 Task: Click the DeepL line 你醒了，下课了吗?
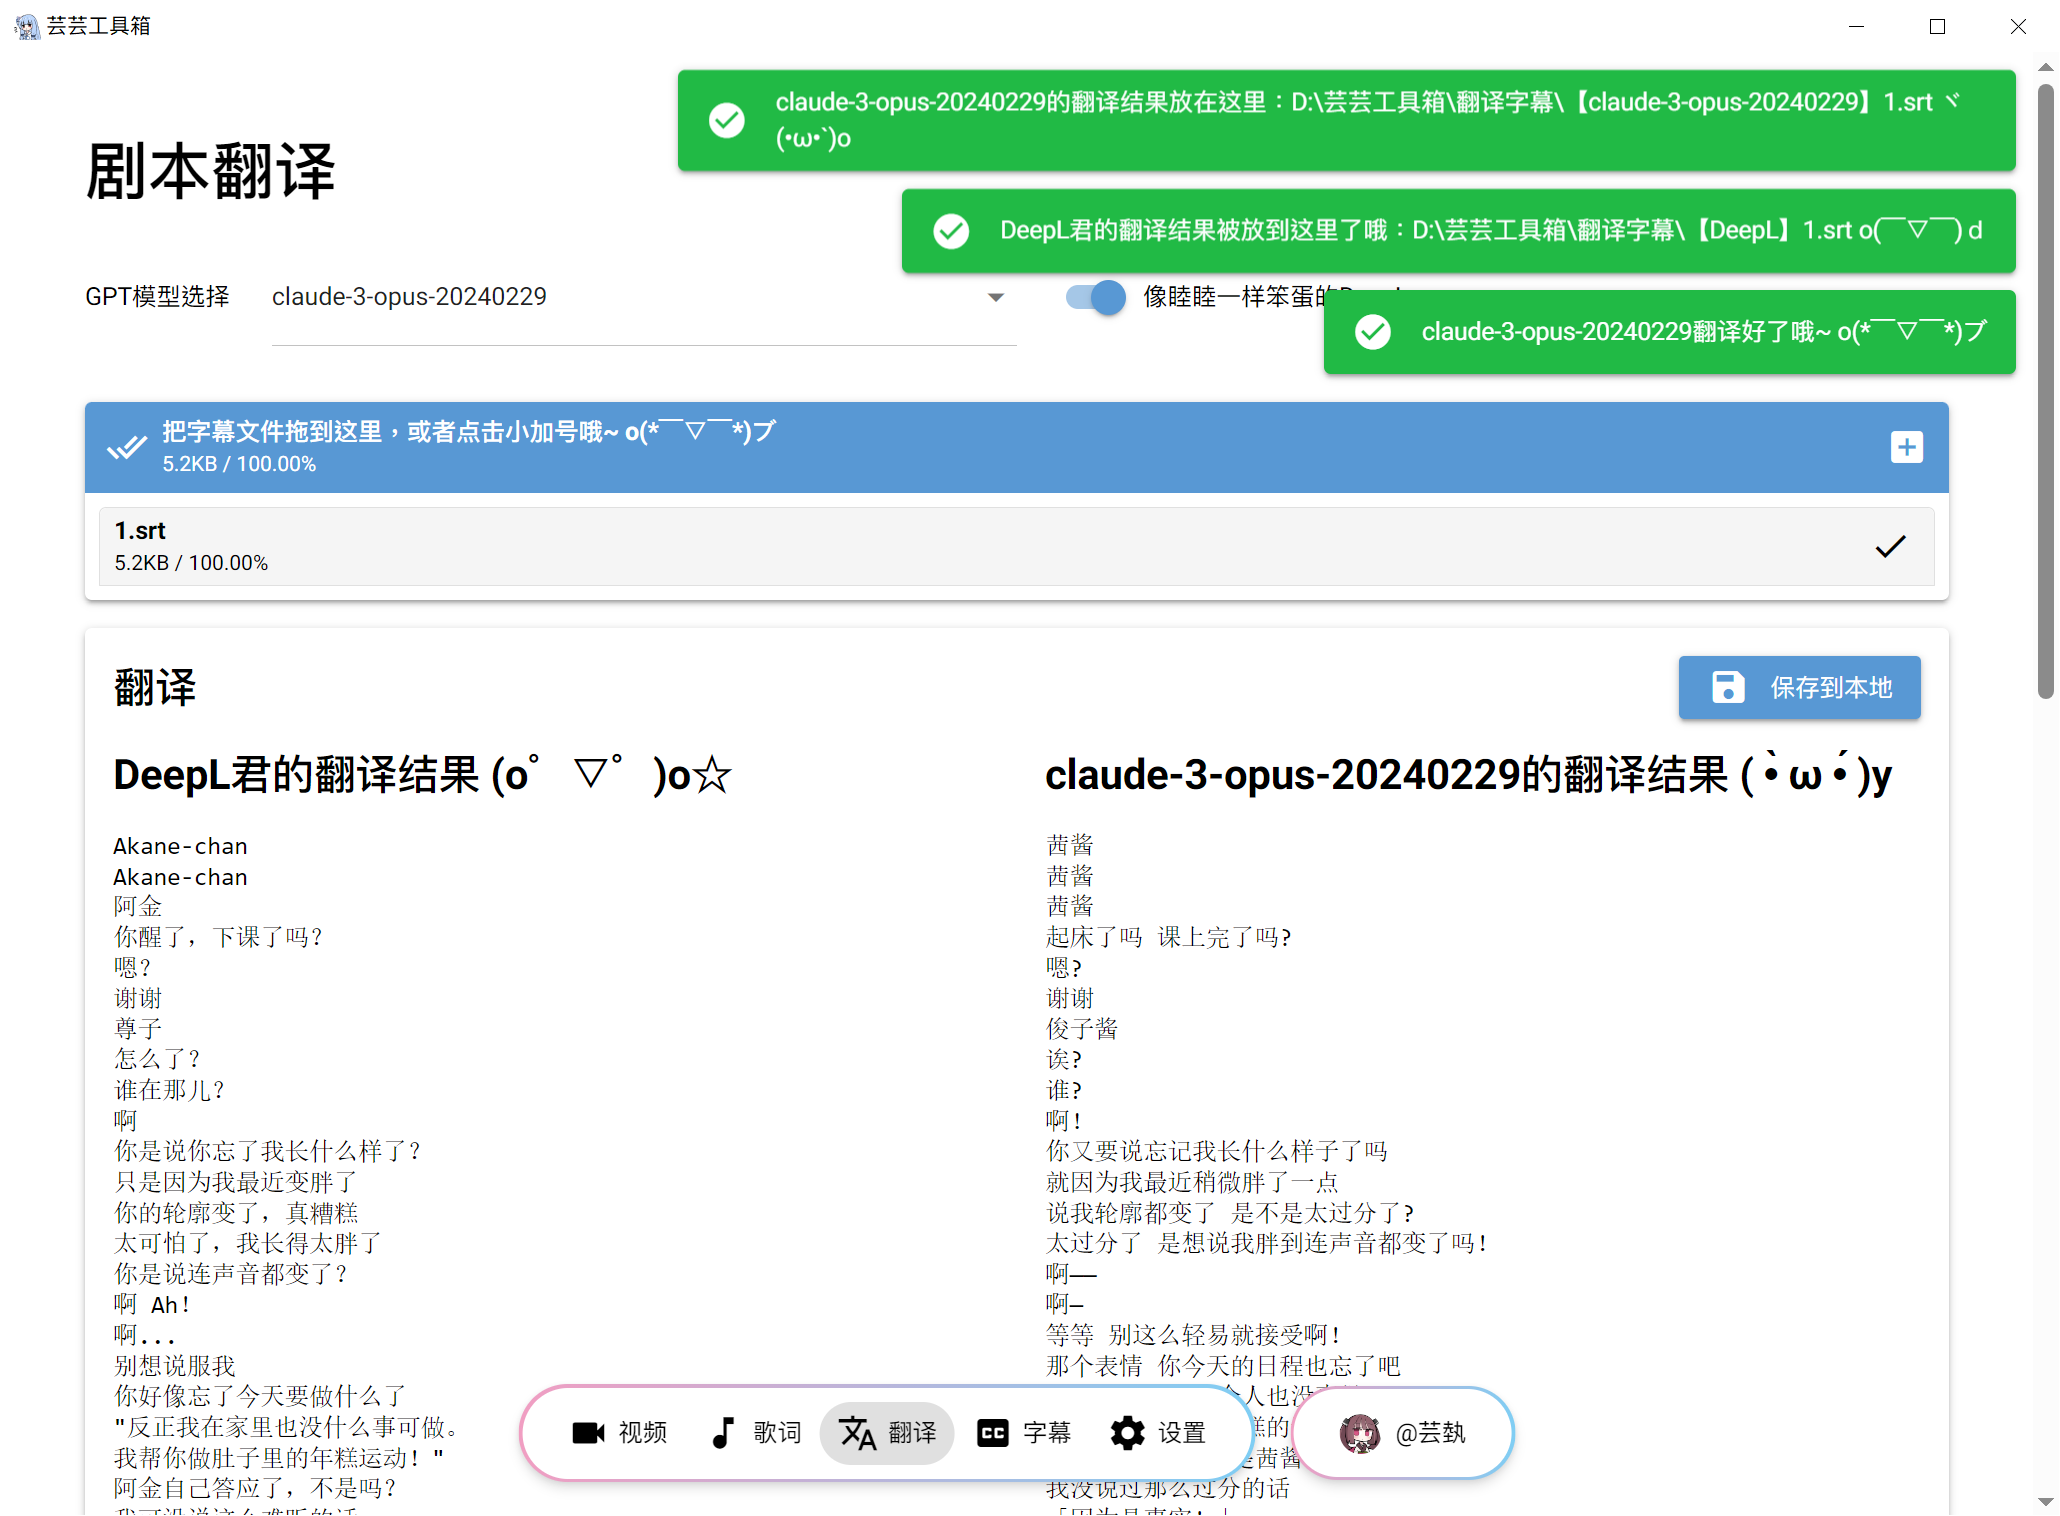click(x=218, y=937)
